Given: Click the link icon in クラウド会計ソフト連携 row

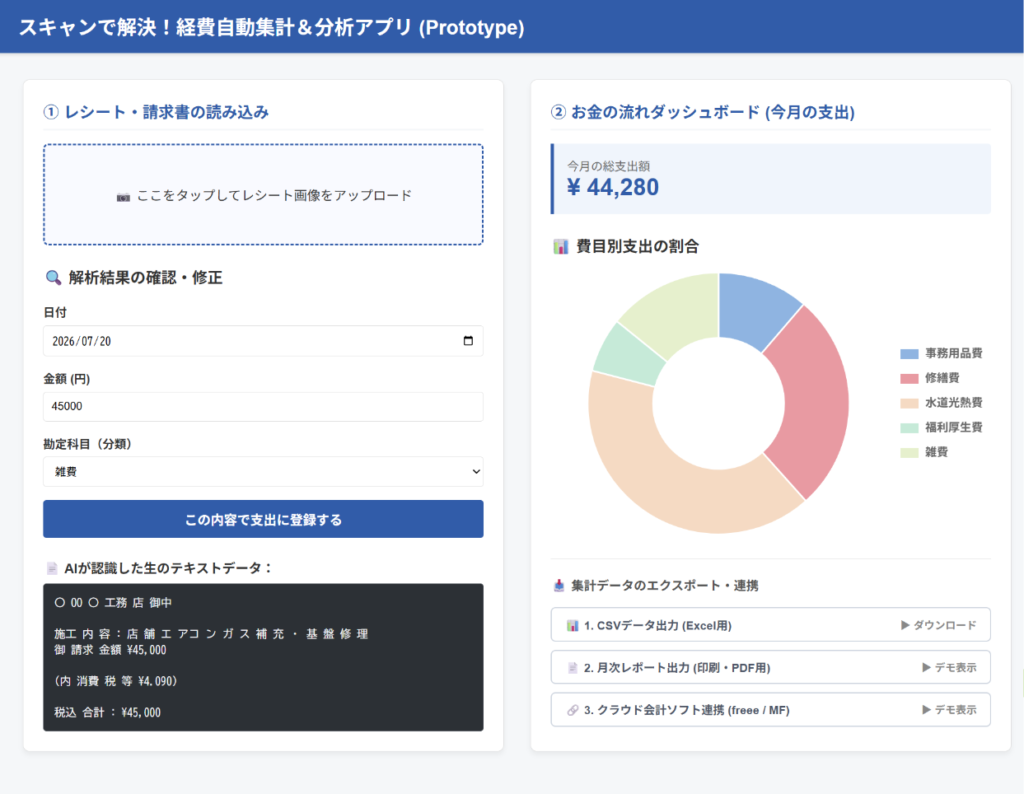Looking at the screenshot, I should click(x=572, y=710).
